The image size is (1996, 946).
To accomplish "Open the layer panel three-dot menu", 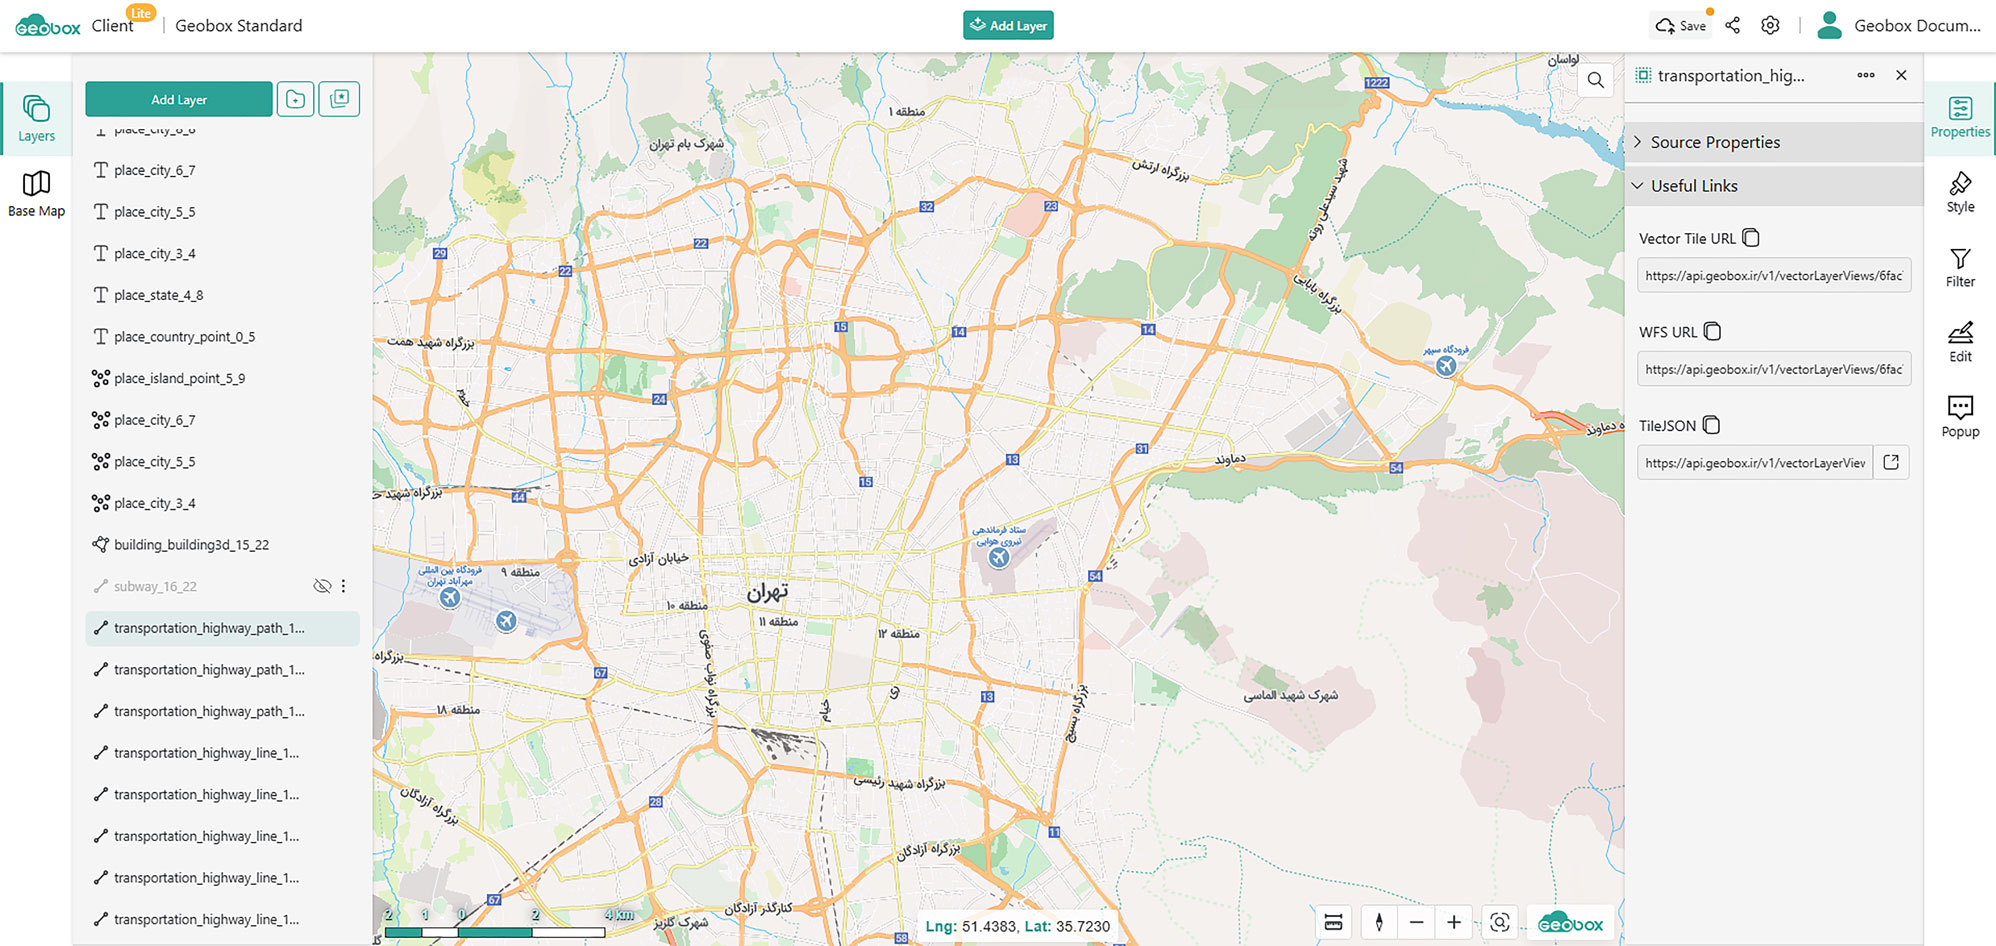I will [x=1866, y=76].
